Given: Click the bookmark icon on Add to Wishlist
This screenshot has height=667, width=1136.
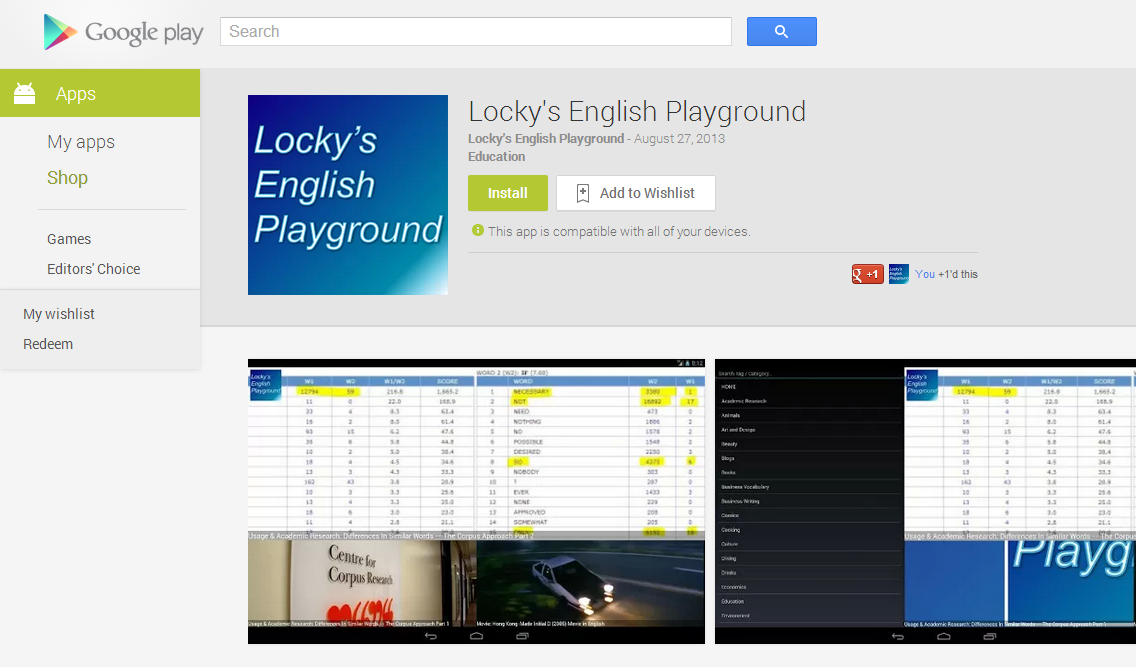Looking at the screenshot, I should pos(582,193).
